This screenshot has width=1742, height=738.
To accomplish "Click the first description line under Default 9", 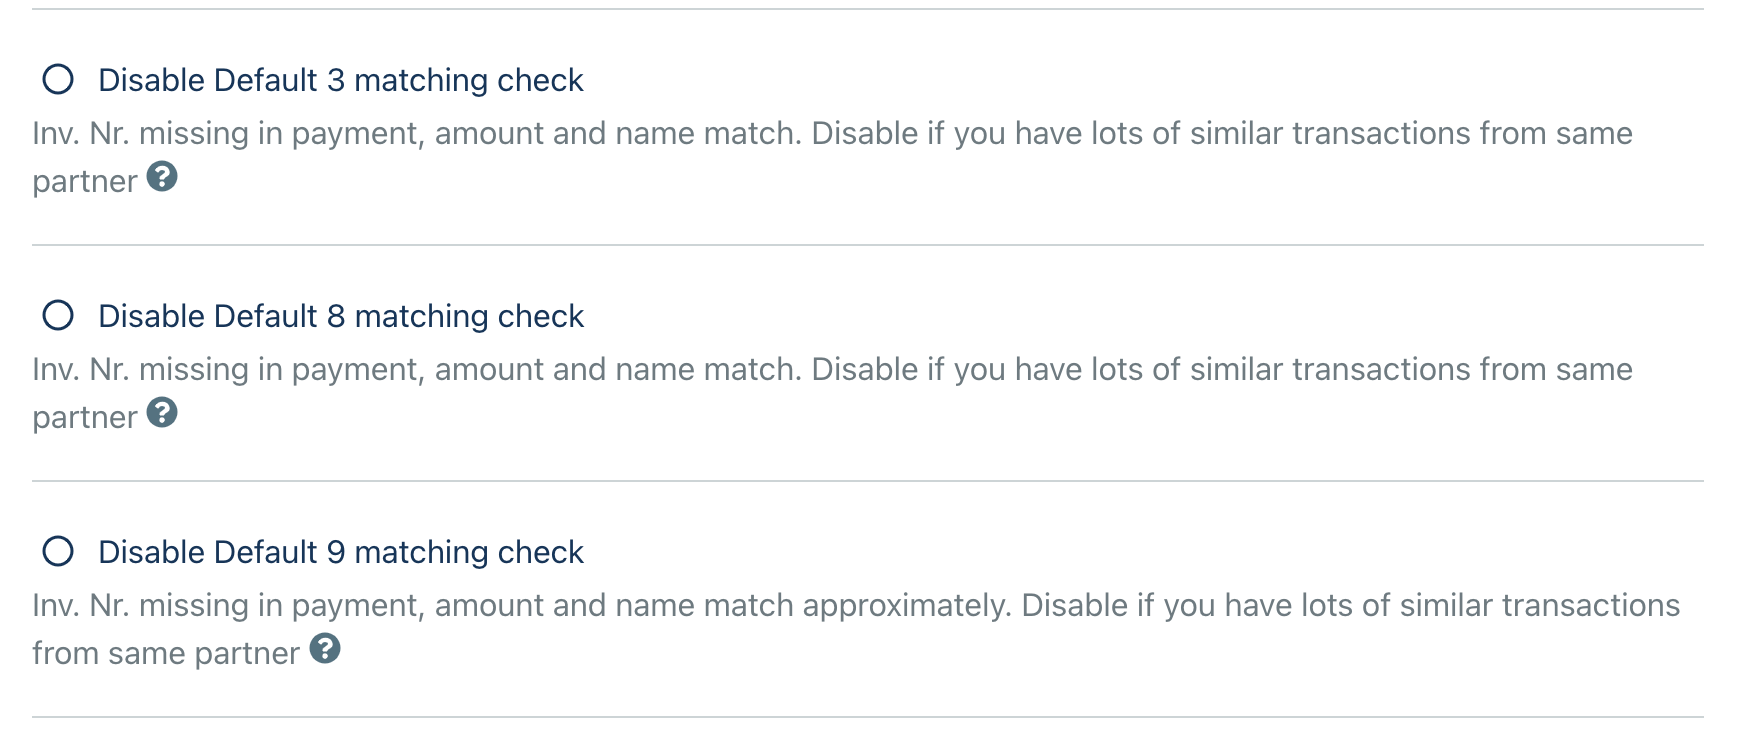I will pyautogui.click(x=856, y=606).
